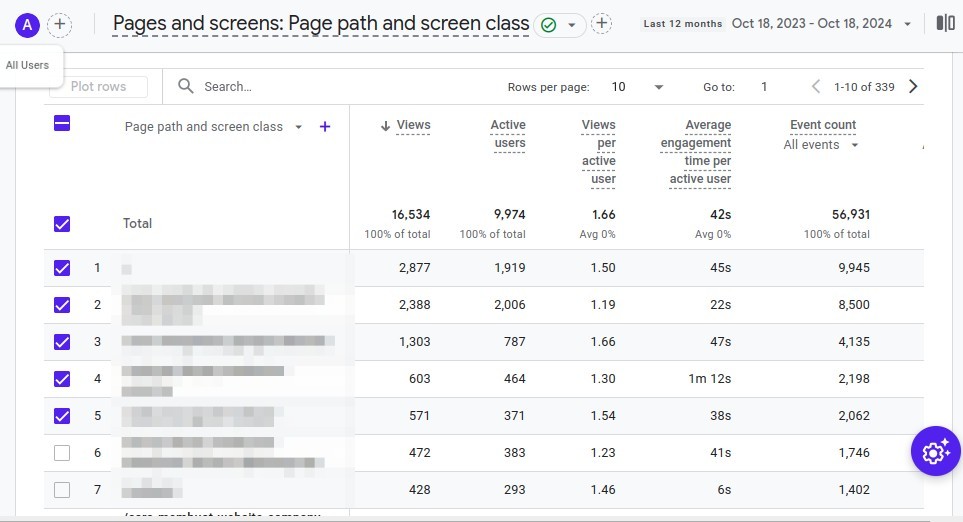Sort by the Views column header
Viewport: 963px width, 522px height.
pyautogui.click(x=412, y=125)
